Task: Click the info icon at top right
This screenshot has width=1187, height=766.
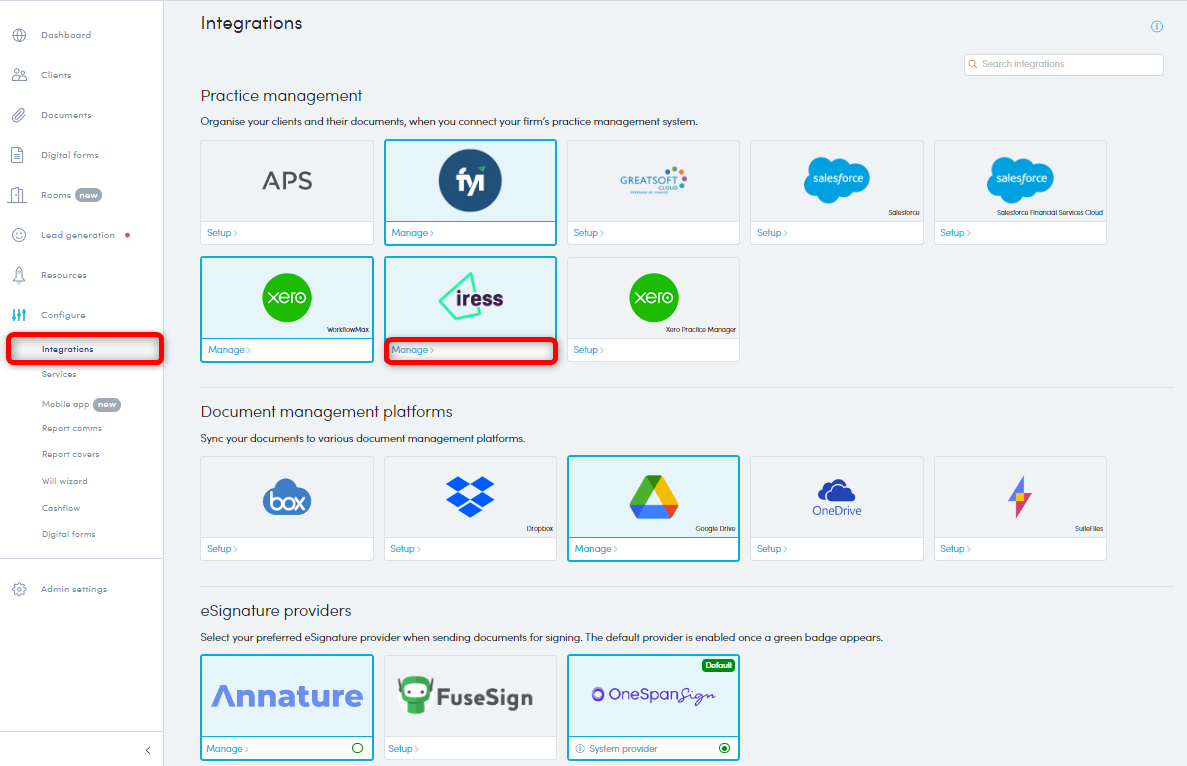Action: tap(1157, 26)
